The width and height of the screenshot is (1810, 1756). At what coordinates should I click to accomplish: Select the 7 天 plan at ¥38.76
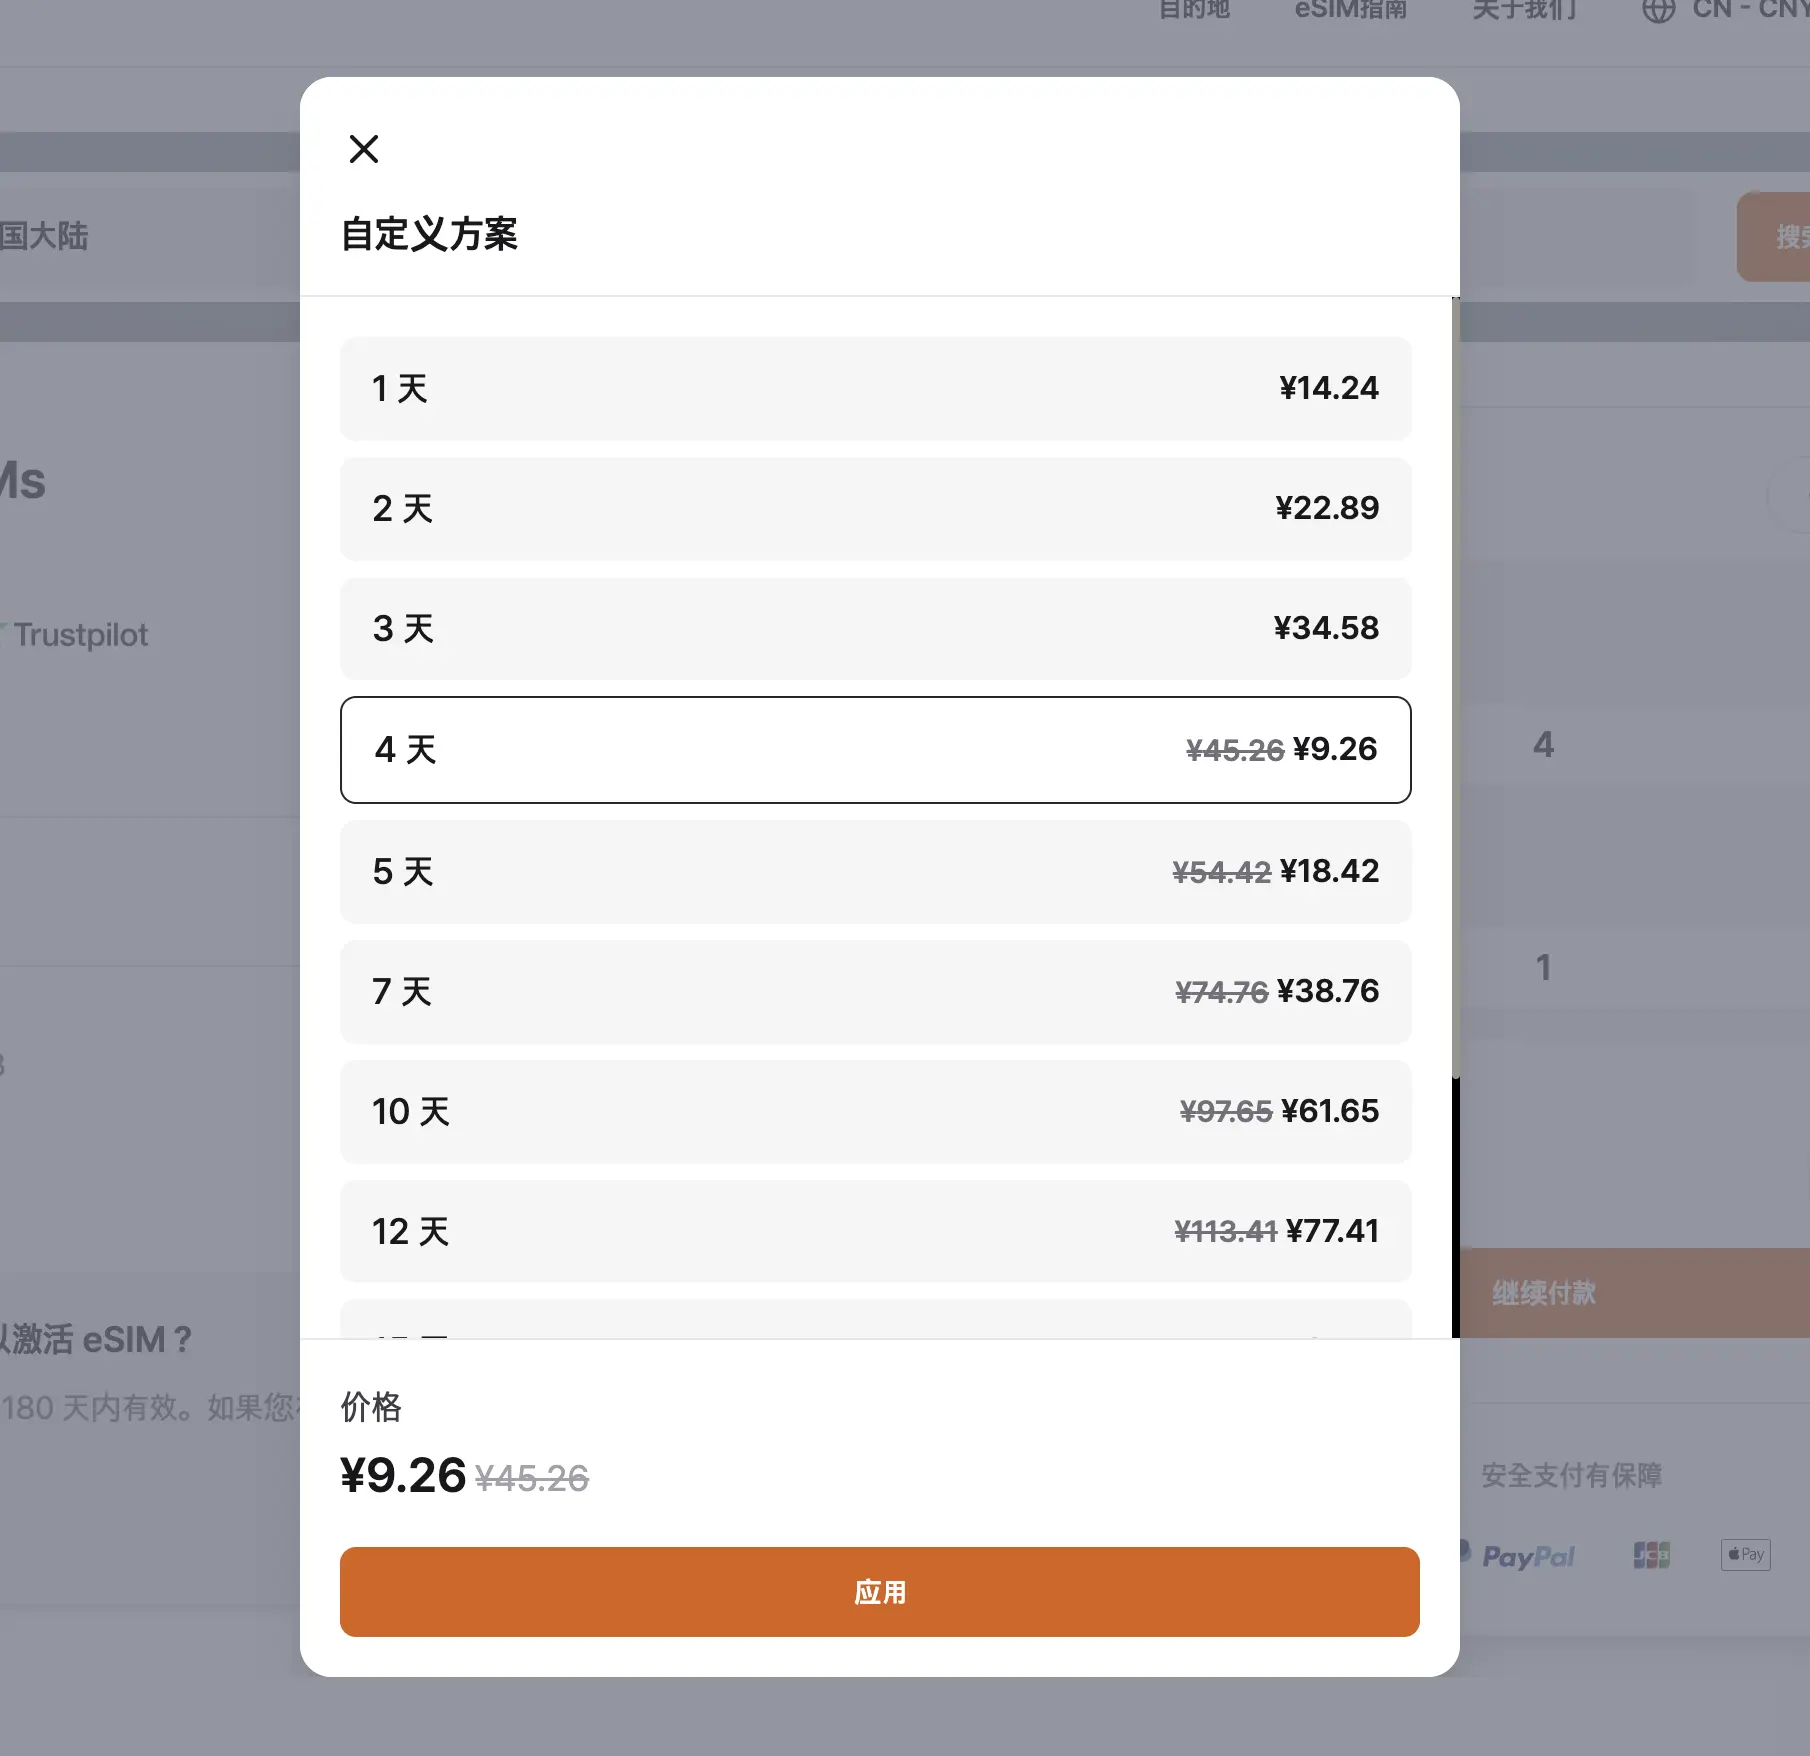pyautogui.click(x=875, y=991)
